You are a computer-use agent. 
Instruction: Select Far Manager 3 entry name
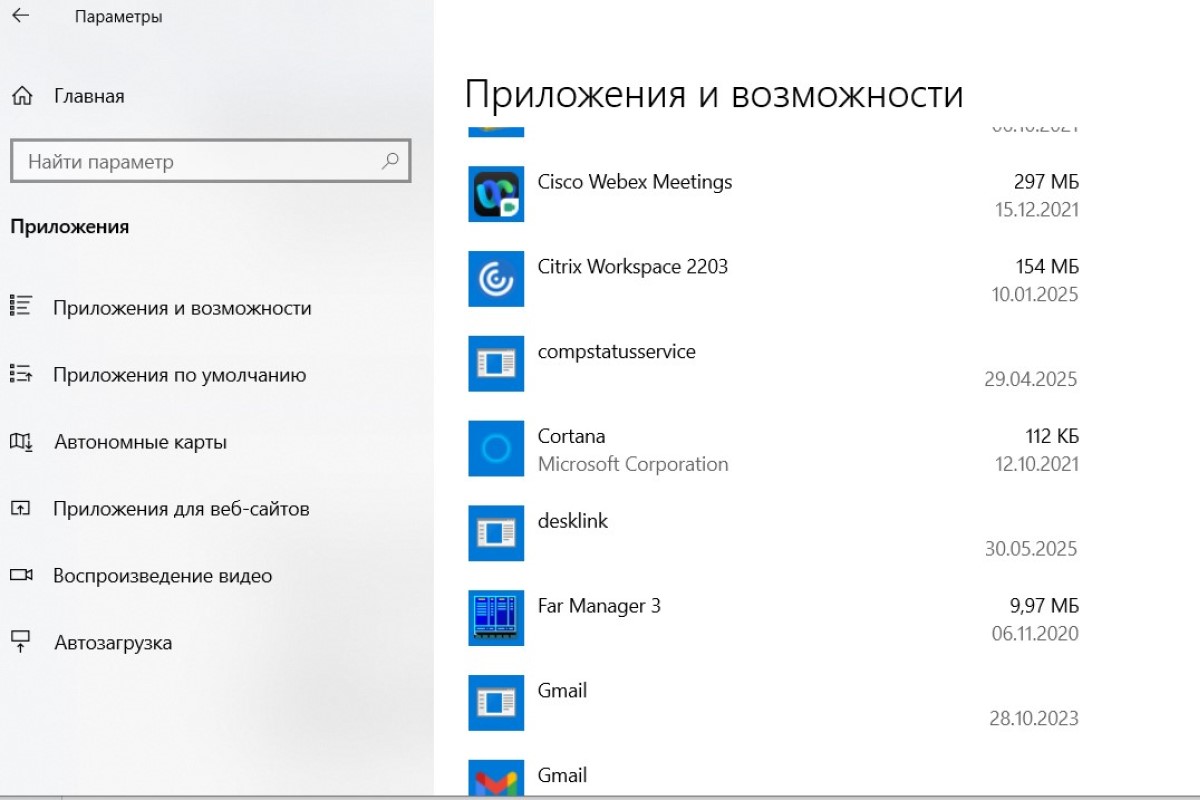point(599,606)
